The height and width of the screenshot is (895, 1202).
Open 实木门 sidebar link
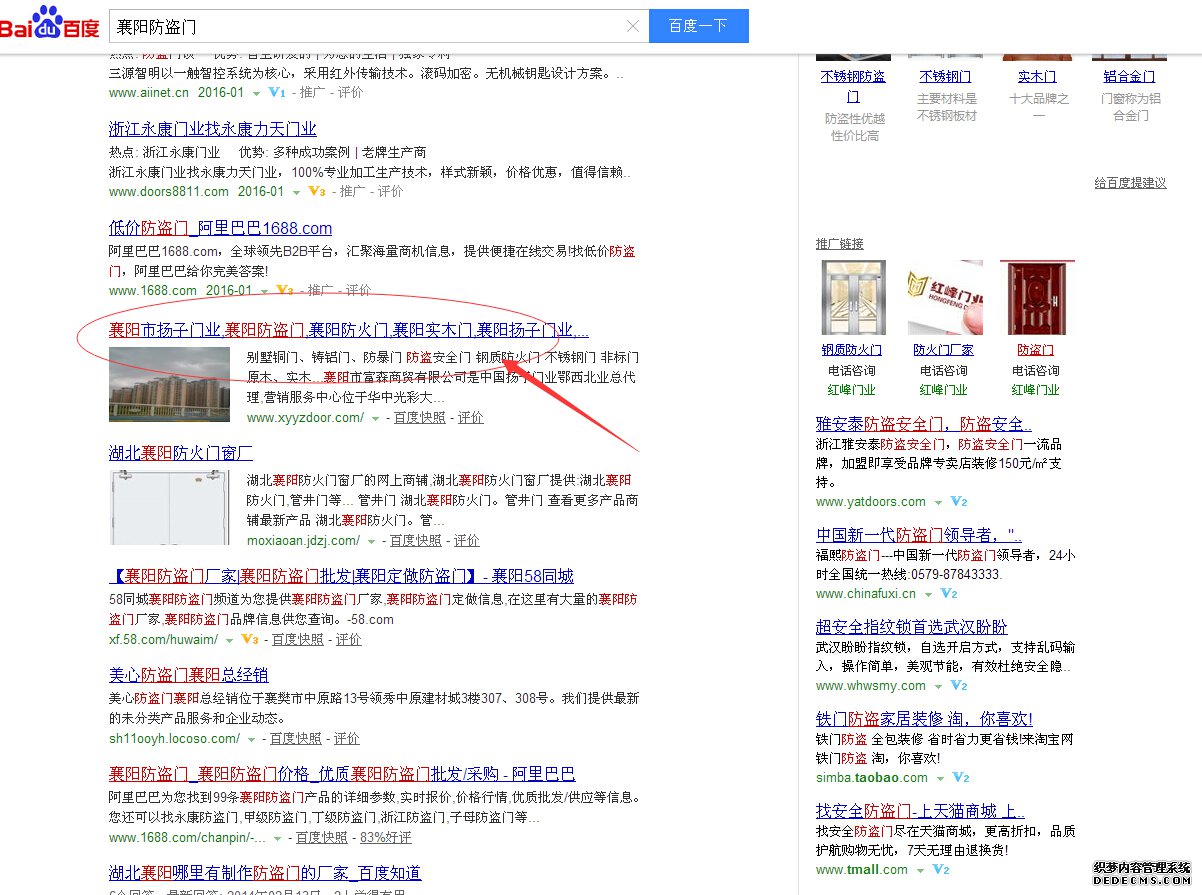click(x=1037, y=76)
